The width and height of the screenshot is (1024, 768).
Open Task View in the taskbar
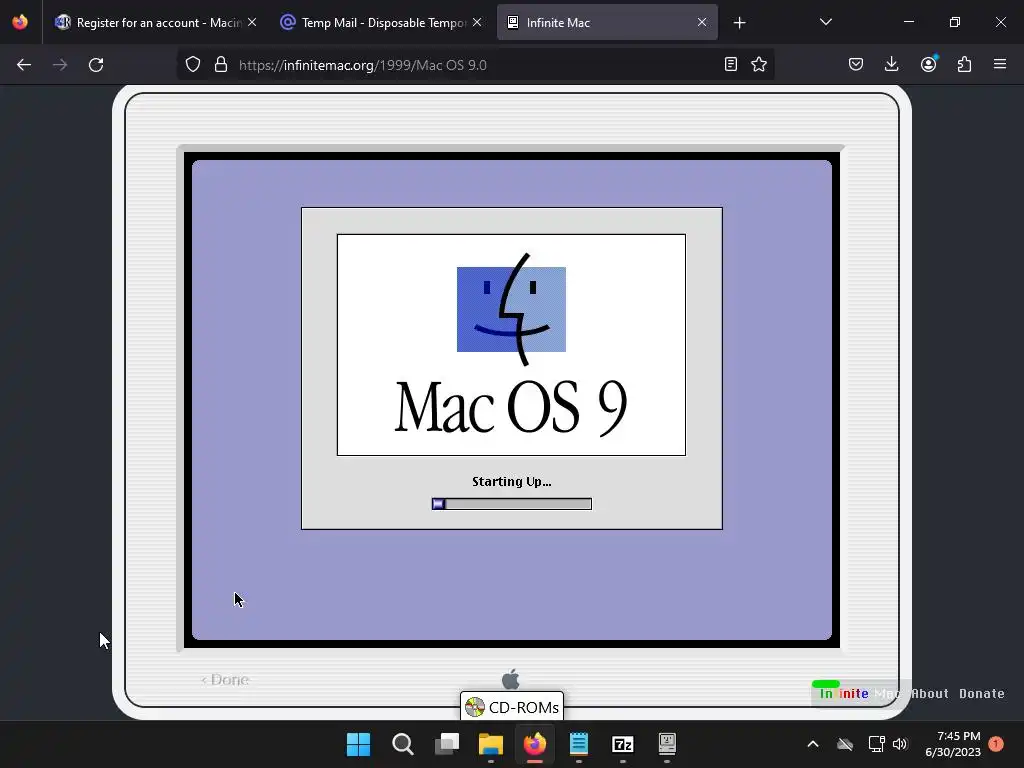447,744
